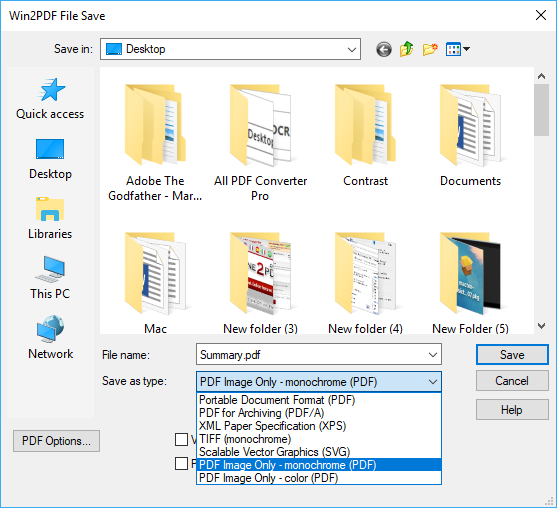This screenshot has height=508, width=557.
Task: Select the All PDF Converter Pro folder
Action: coord(260,142)
